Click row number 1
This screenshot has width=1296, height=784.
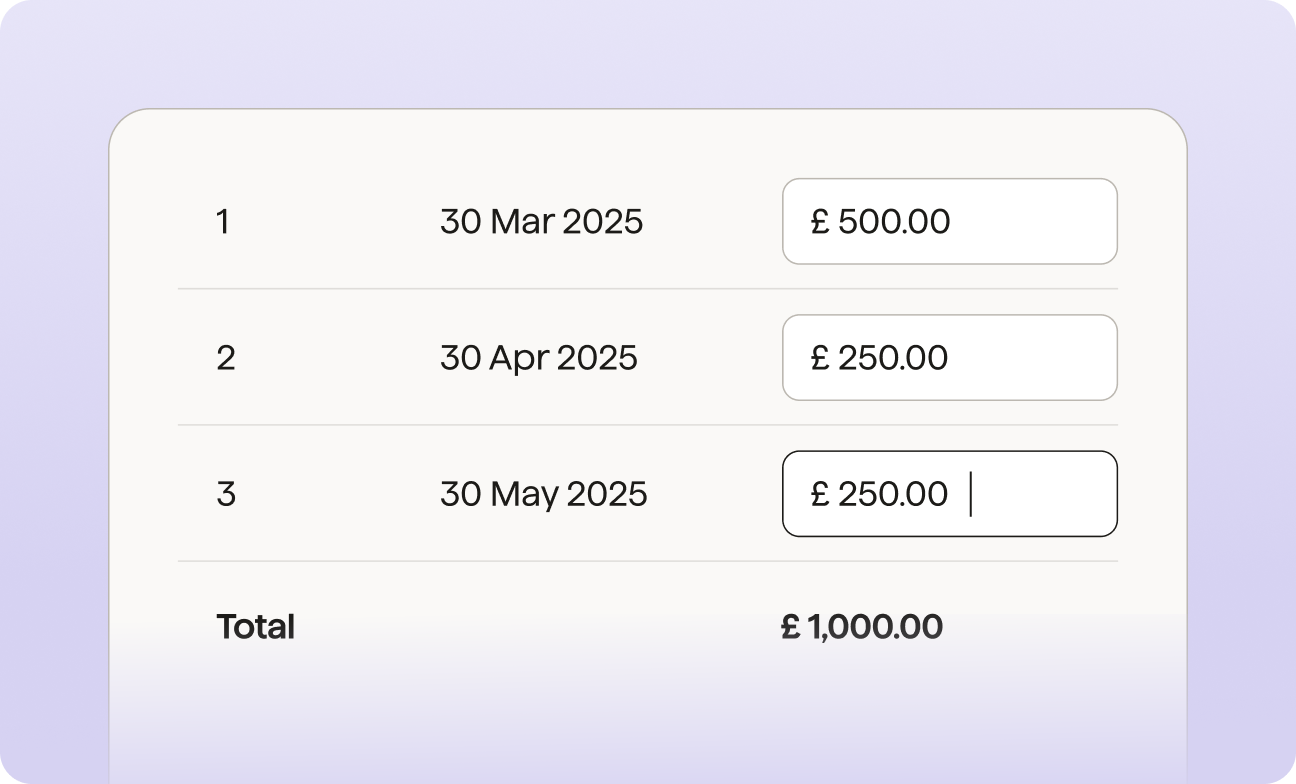click(223, 222)
